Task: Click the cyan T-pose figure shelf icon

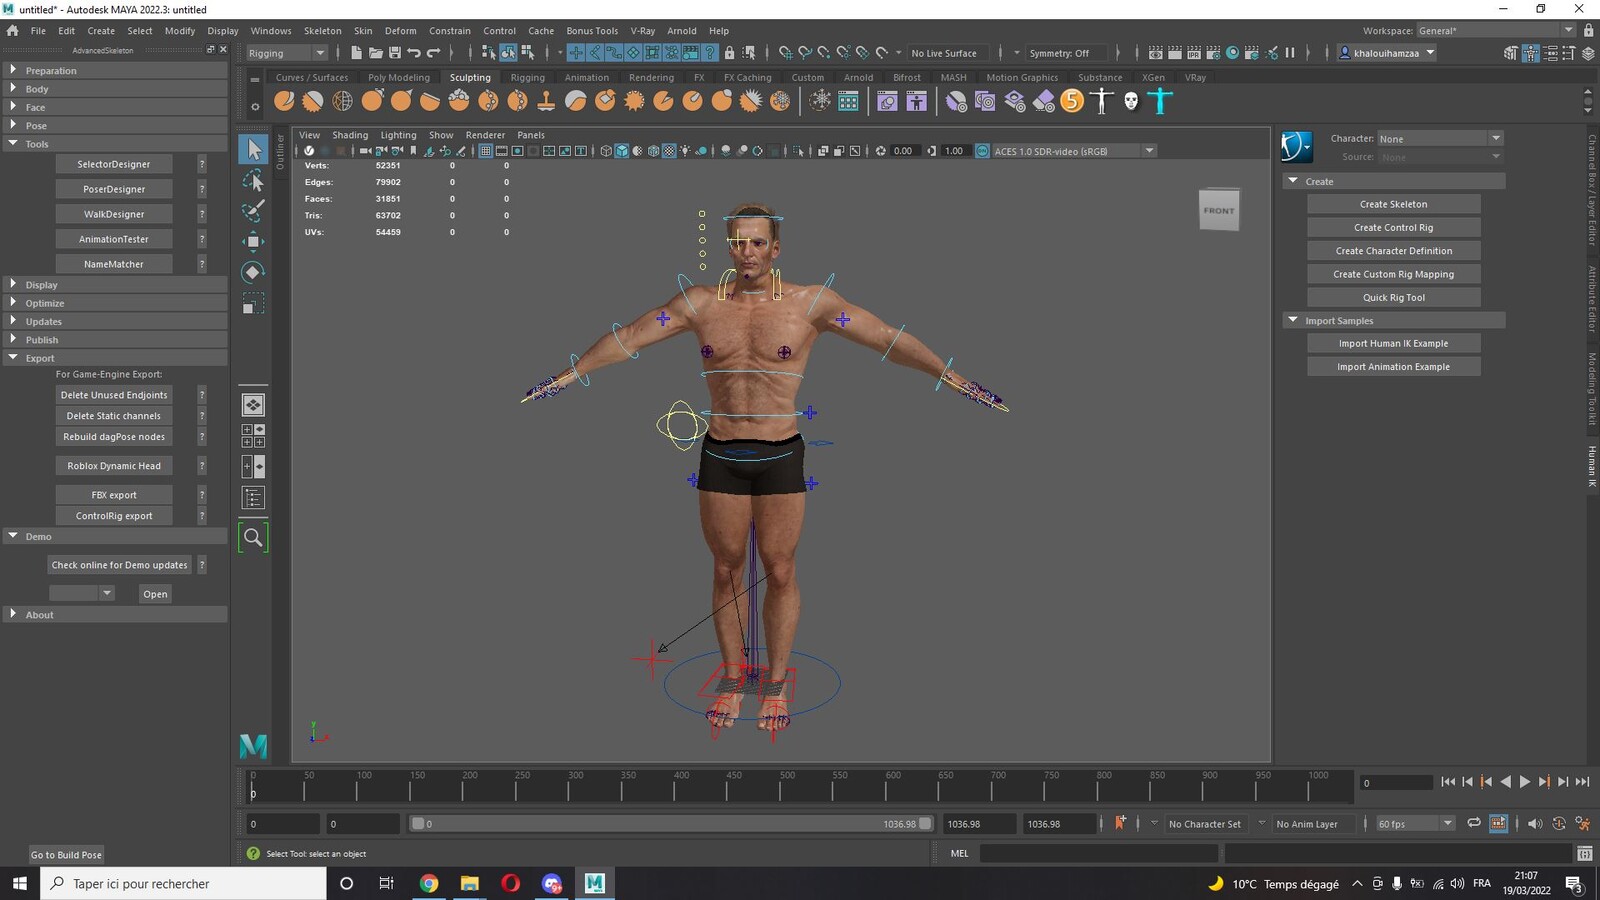Action: click(1160, 101)
